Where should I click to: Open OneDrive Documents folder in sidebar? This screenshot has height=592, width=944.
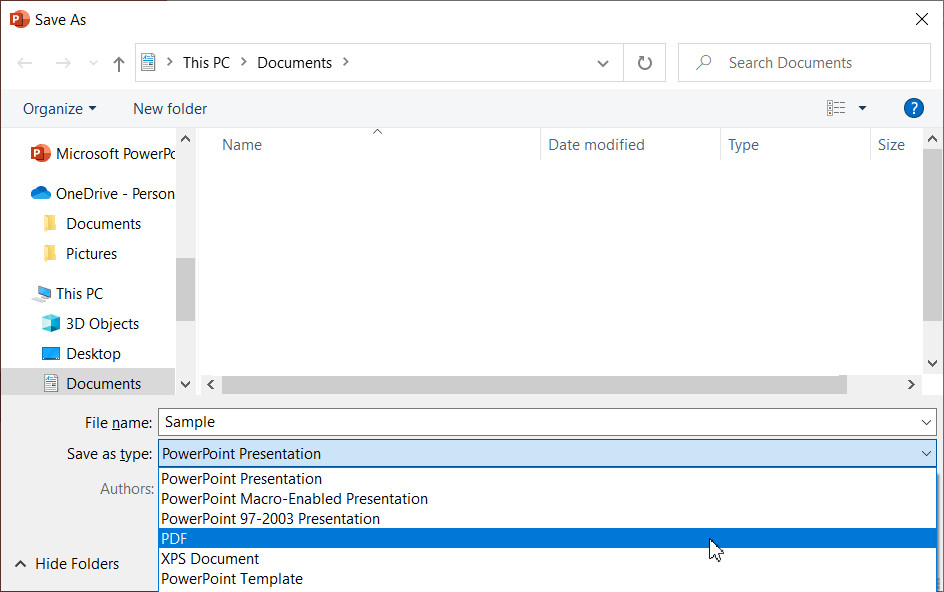[104, 224]
